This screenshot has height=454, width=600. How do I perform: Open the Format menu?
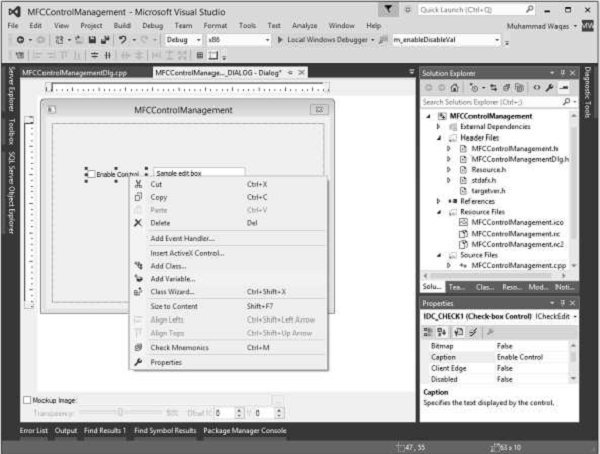(215, 26)
